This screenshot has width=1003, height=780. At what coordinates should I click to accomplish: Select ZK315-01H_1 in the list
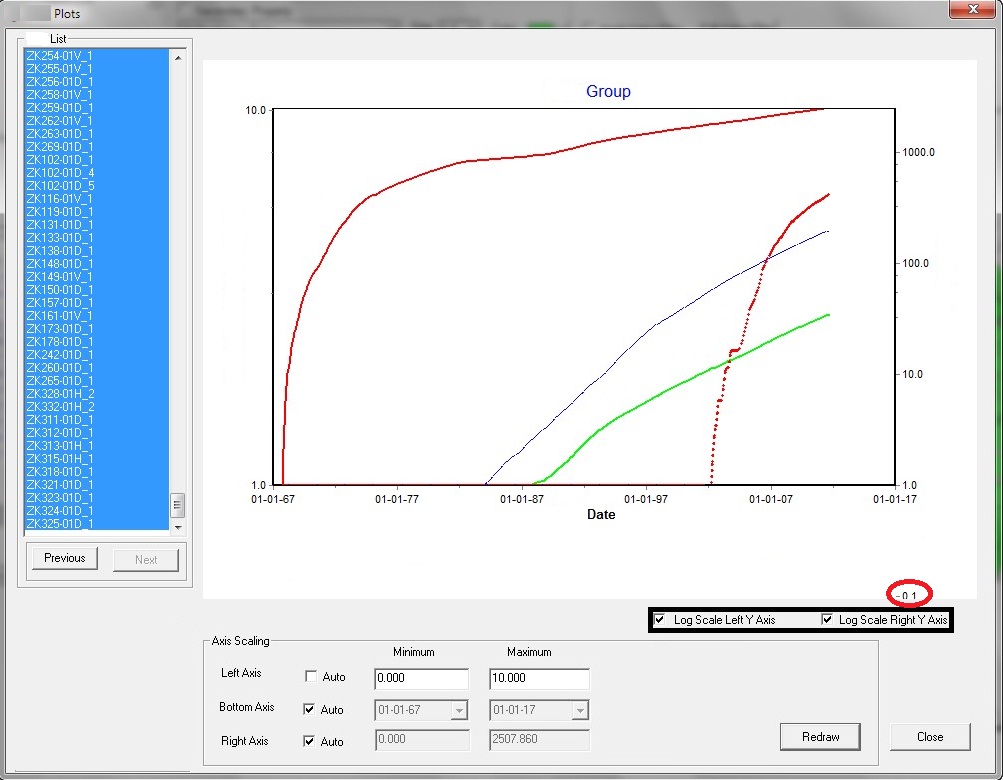(x=97, y=459)
